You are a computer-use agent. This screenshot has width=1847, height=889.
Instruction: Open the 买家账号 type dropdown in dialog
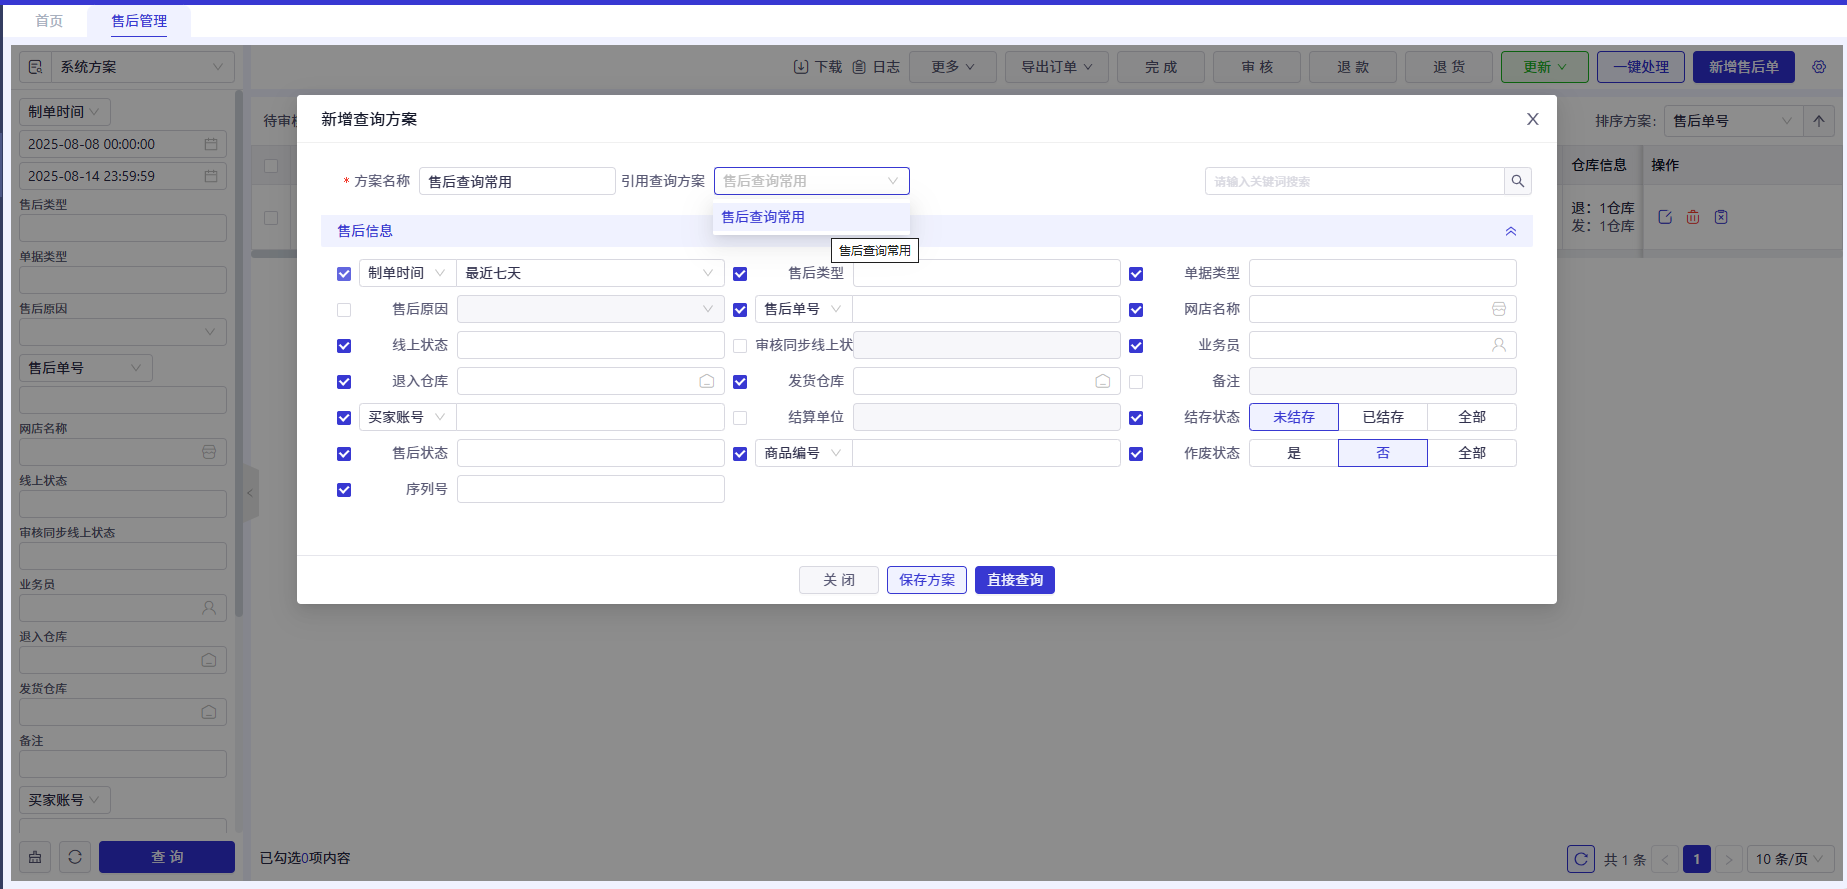(407, 417)
